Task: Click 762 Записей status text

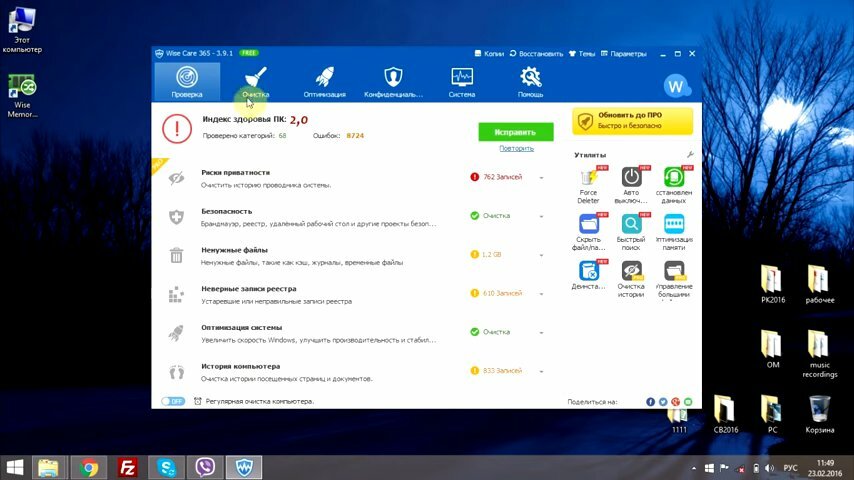Action: coord(502,177)
